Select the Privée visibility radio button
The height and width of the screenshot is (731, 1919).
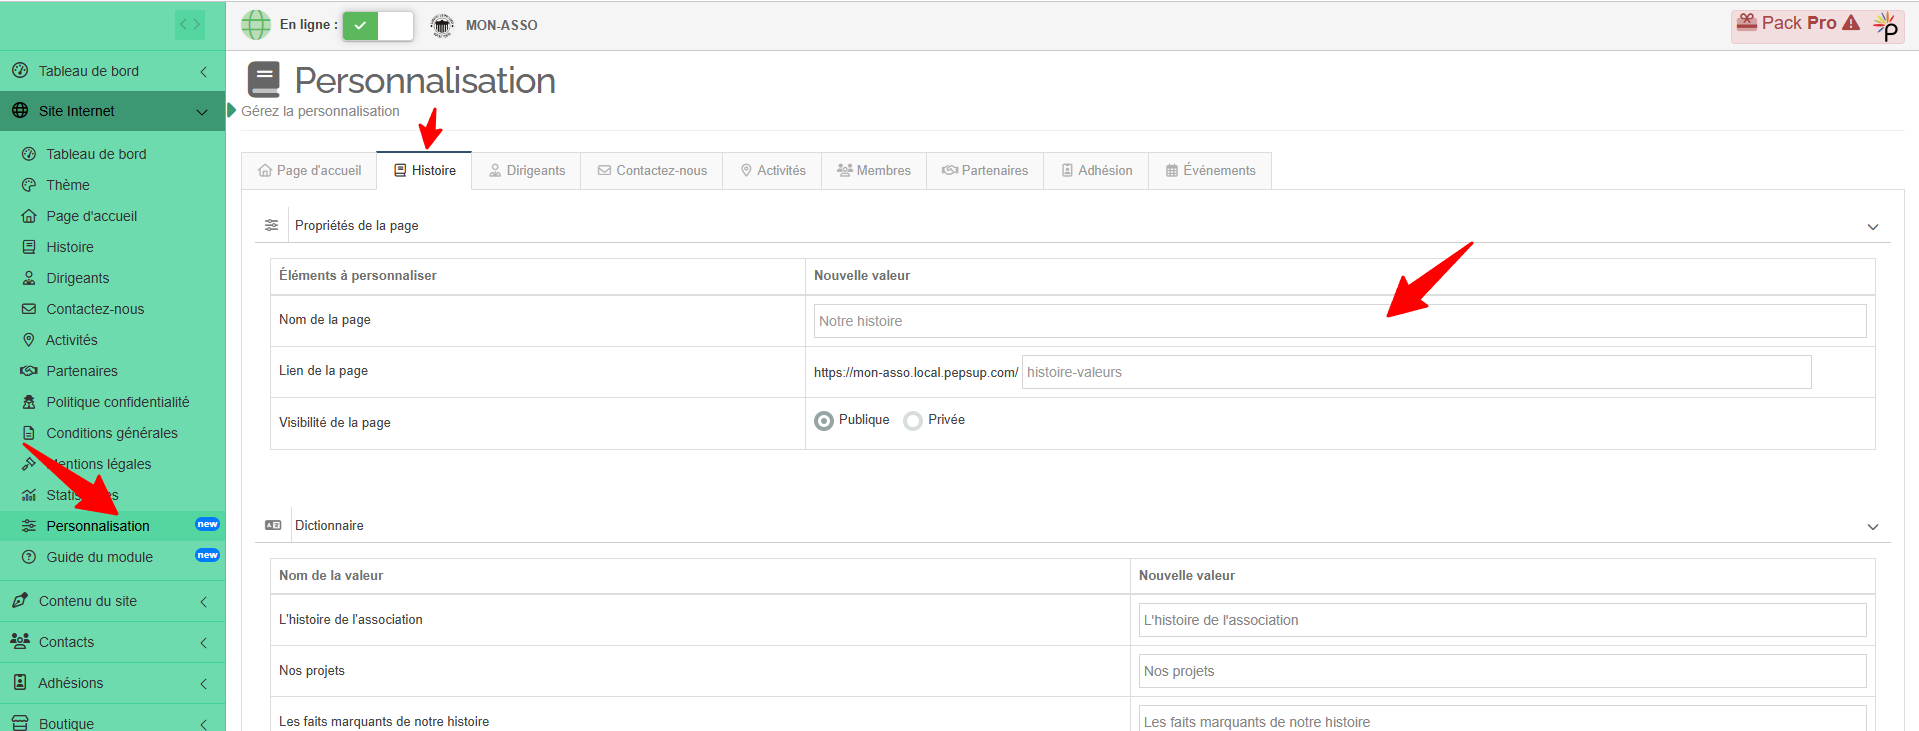pyautogui.click(x=913, y=421)
